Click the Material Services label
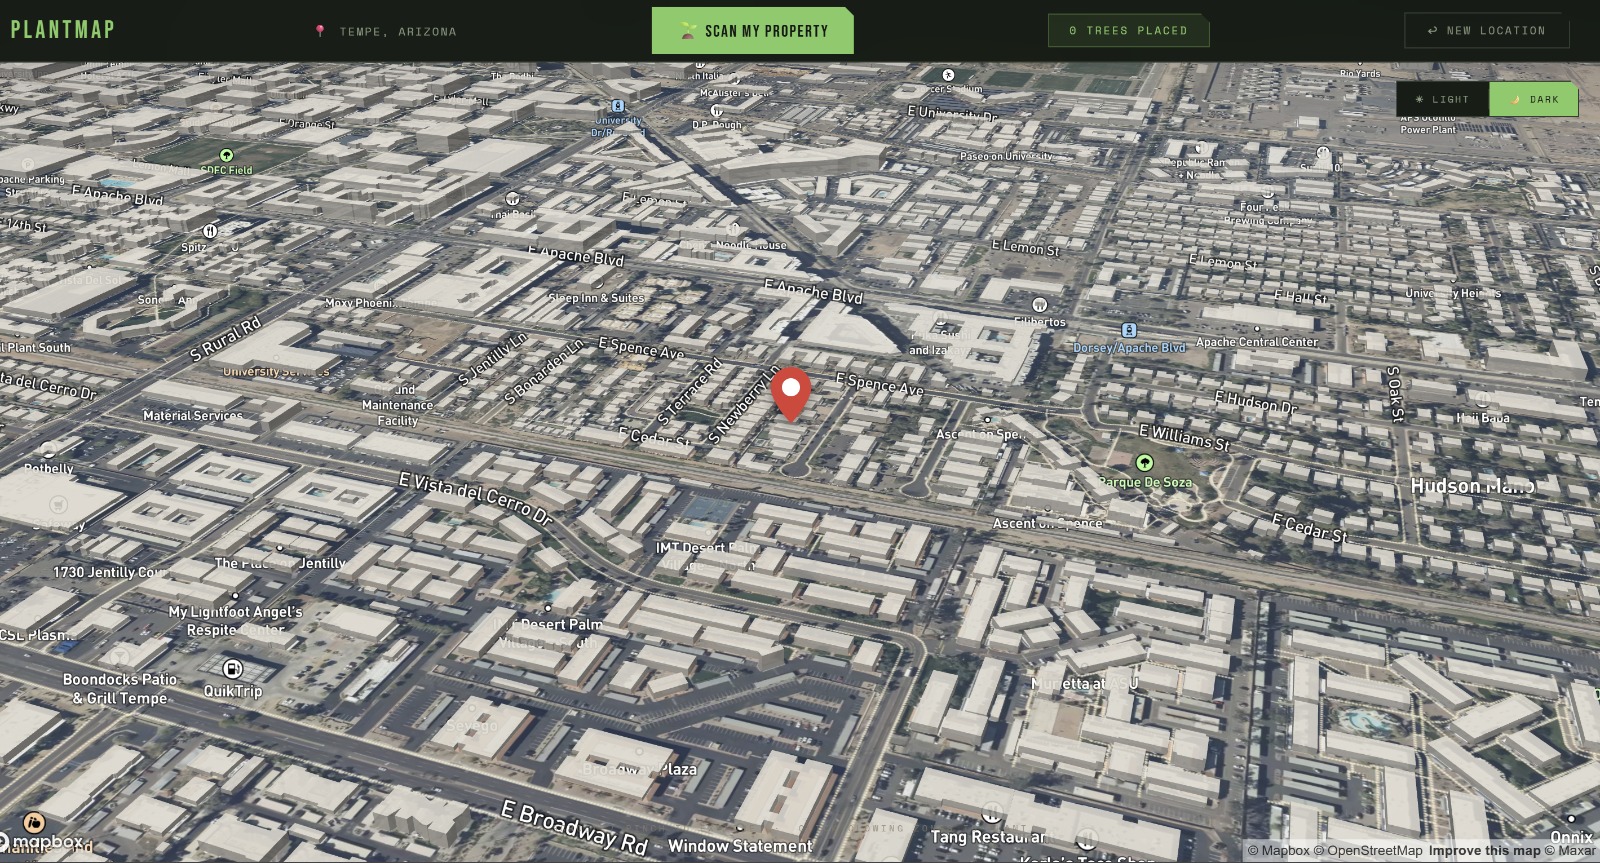 pyautogui.click(x=193, y=416)
